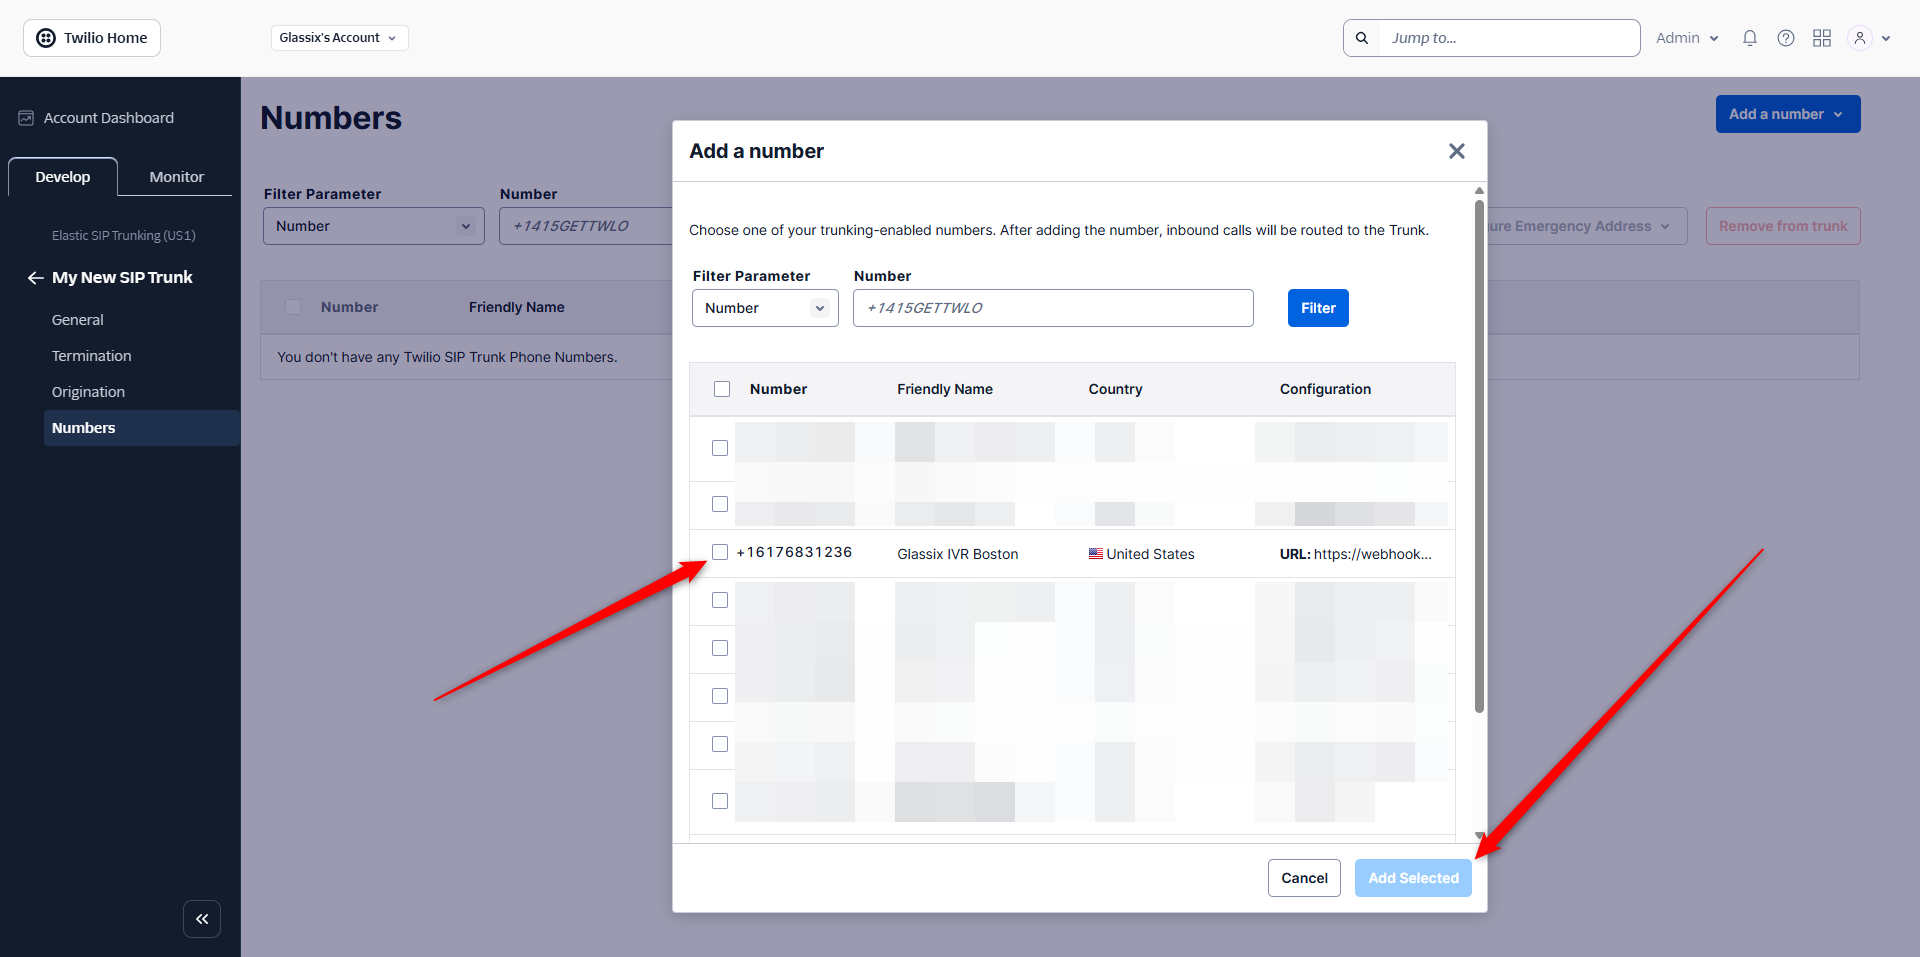Click the blue Filter button
The image size is (1920, 957).
click(1318, 308)
